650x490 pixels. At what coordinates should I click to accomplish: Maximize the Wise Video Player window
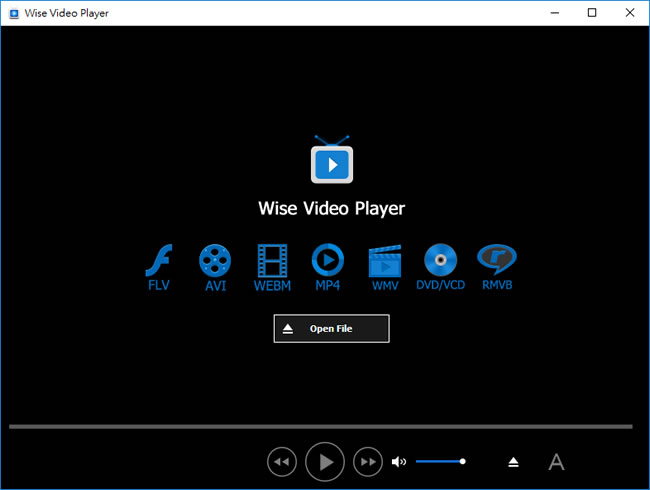(x=592, y=13)
